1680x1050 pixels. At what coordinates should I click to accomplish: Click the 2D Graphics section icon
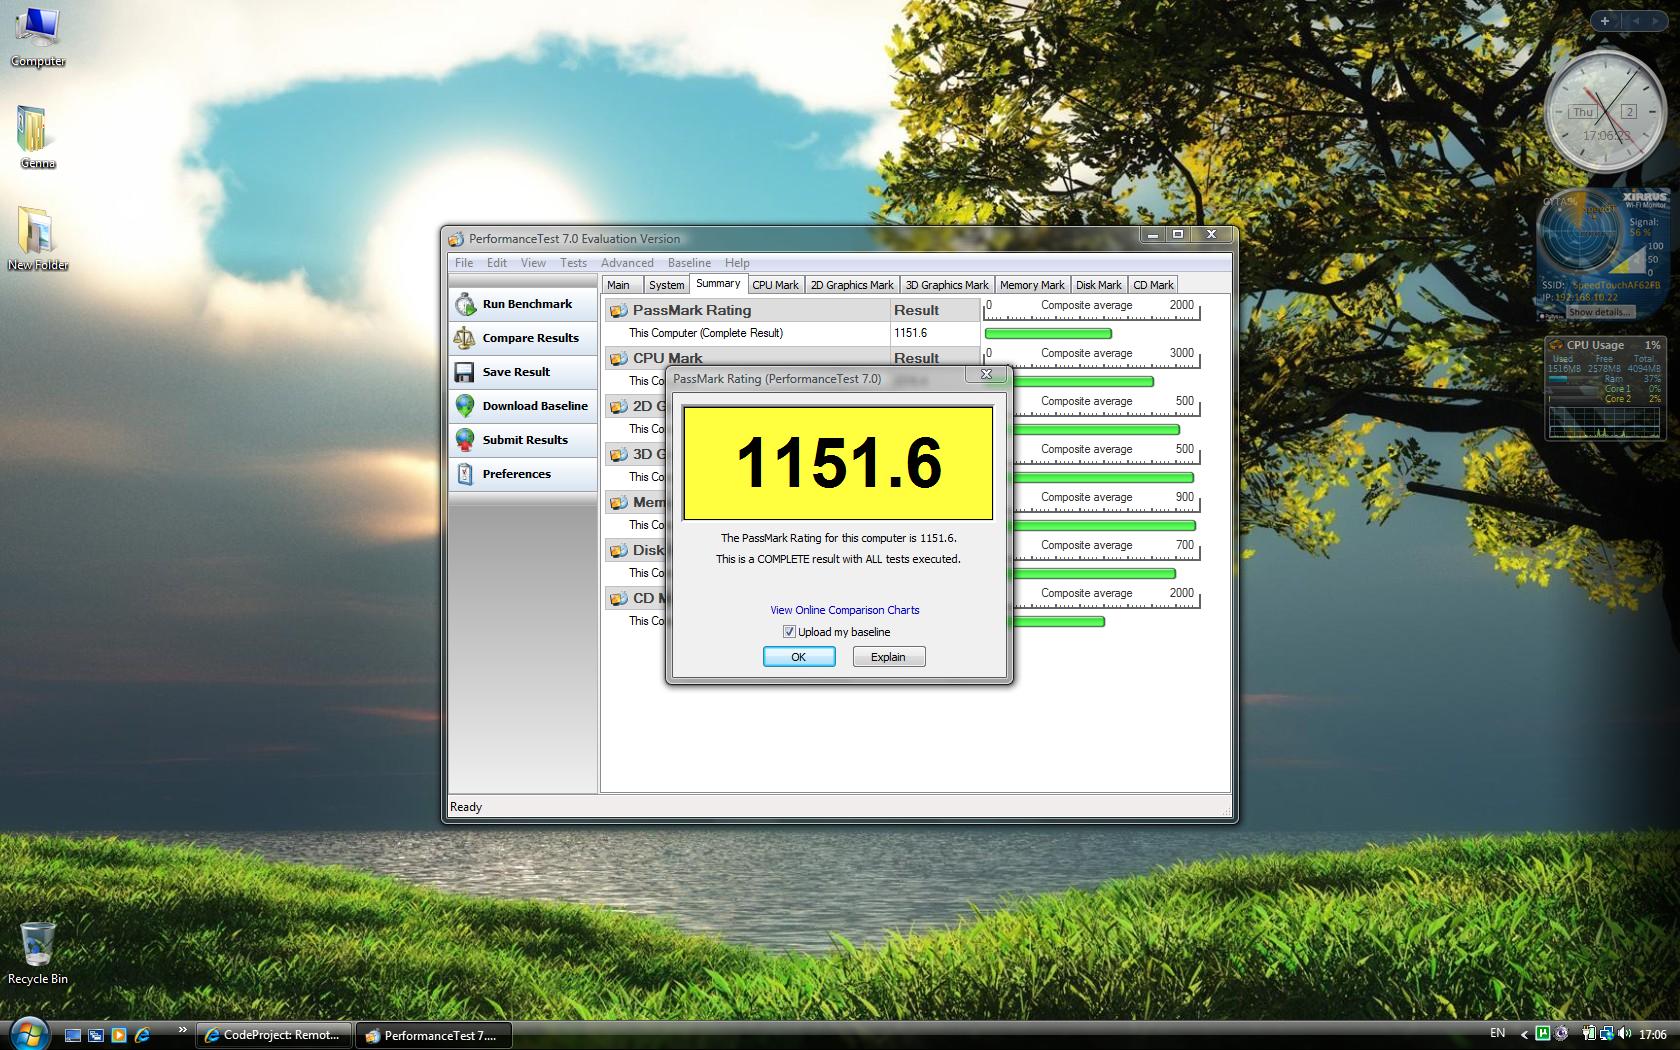pyautogui.click(x=619, y=407)
